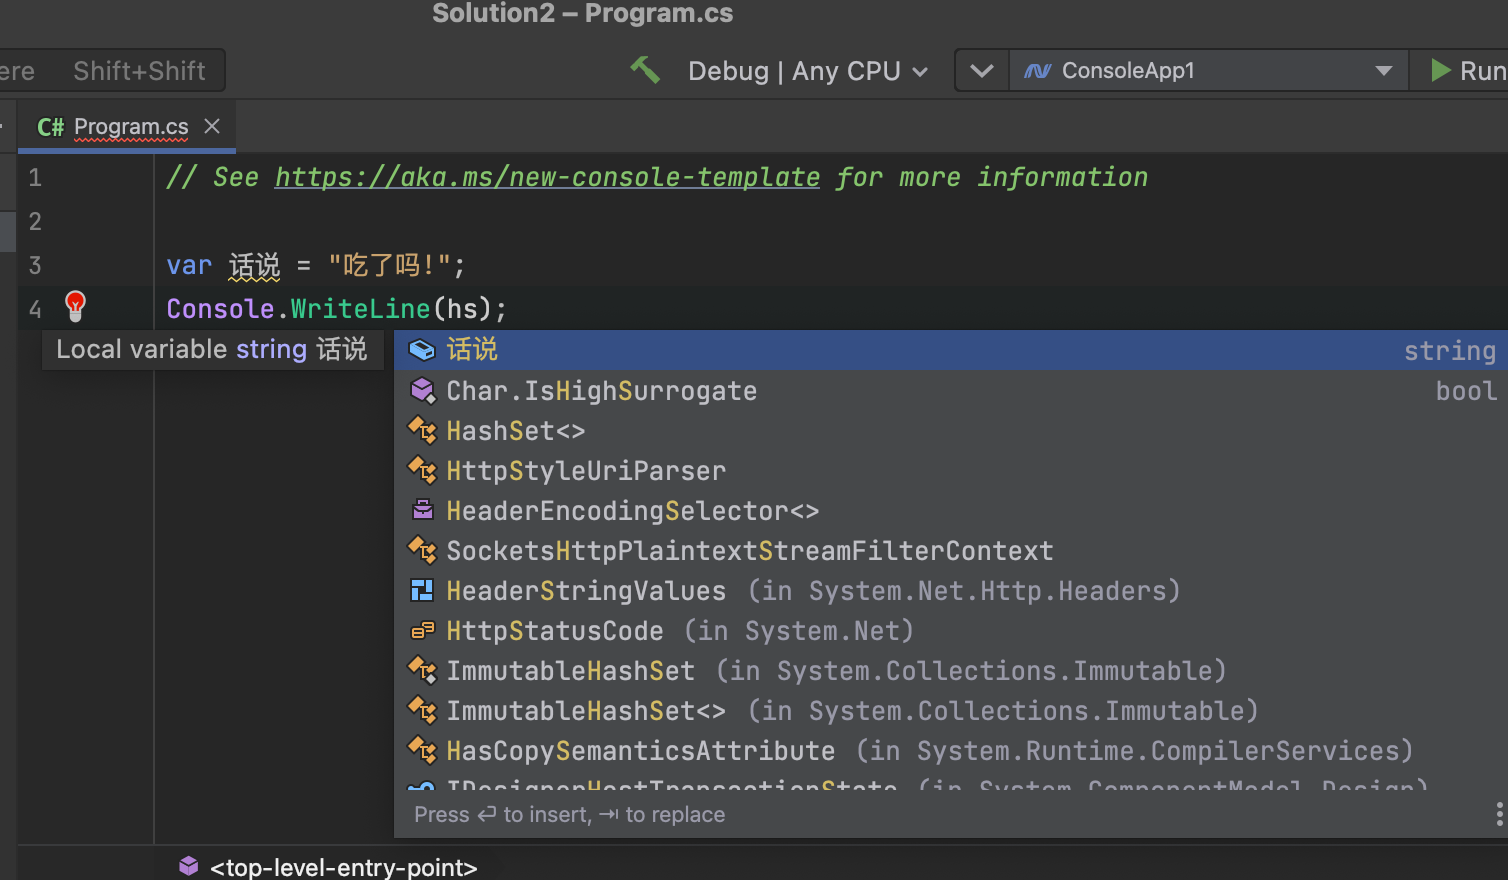
Task: Click the struct icon beside HeaderStringValues
Action: (423, 590)
